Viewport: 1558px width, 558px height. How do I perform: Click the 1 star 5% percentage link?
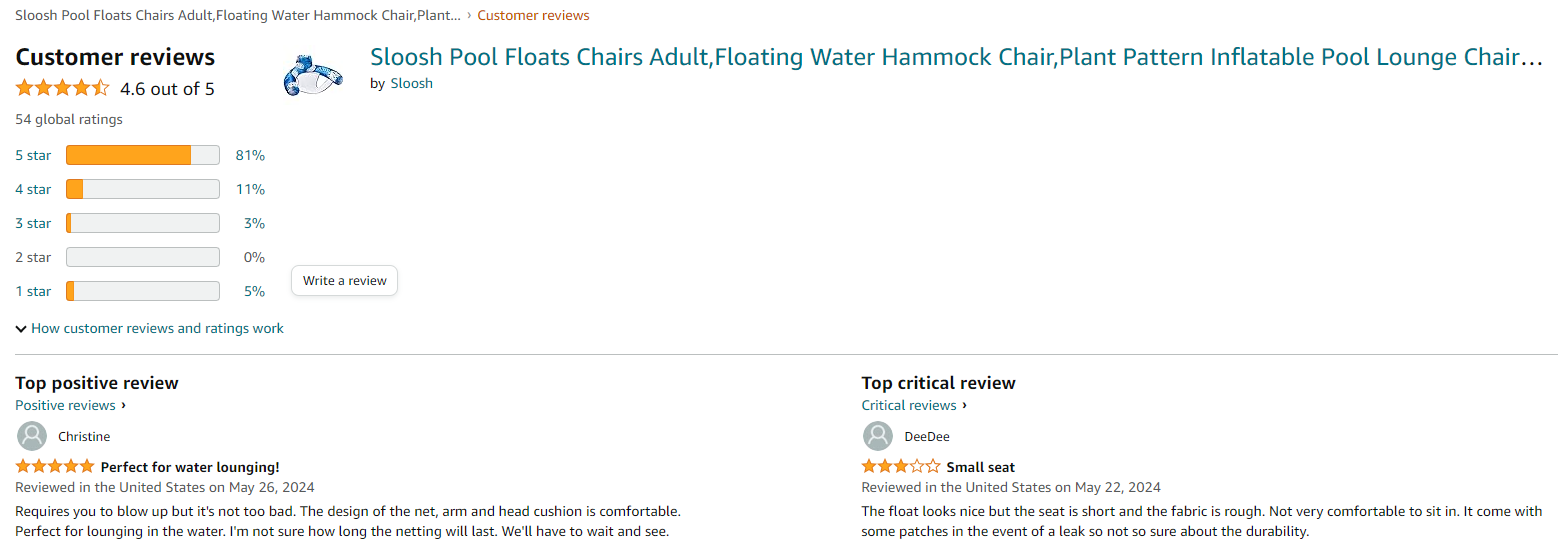pyautogui.click(x=254, y=291)
